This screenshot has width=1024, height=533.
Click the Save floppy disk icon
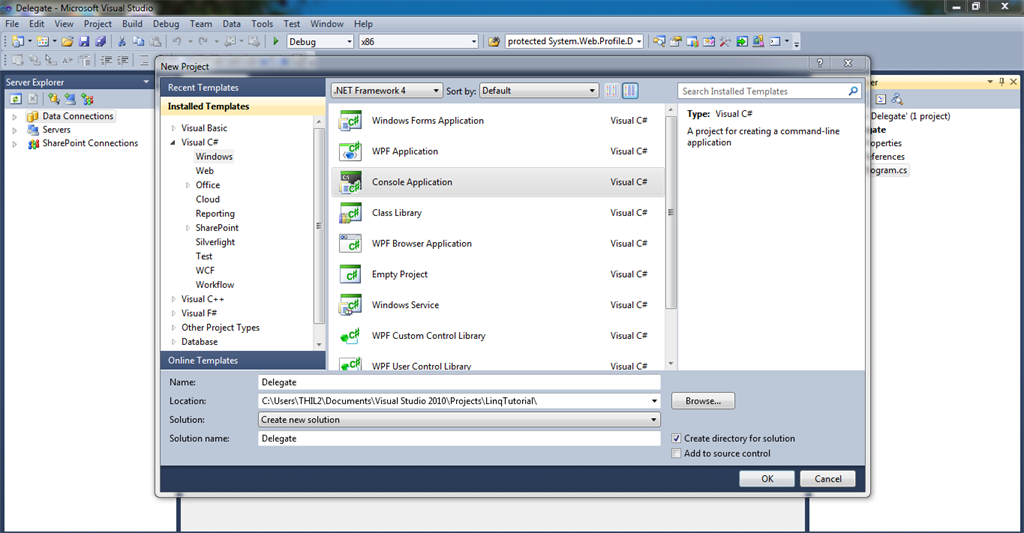84,41
